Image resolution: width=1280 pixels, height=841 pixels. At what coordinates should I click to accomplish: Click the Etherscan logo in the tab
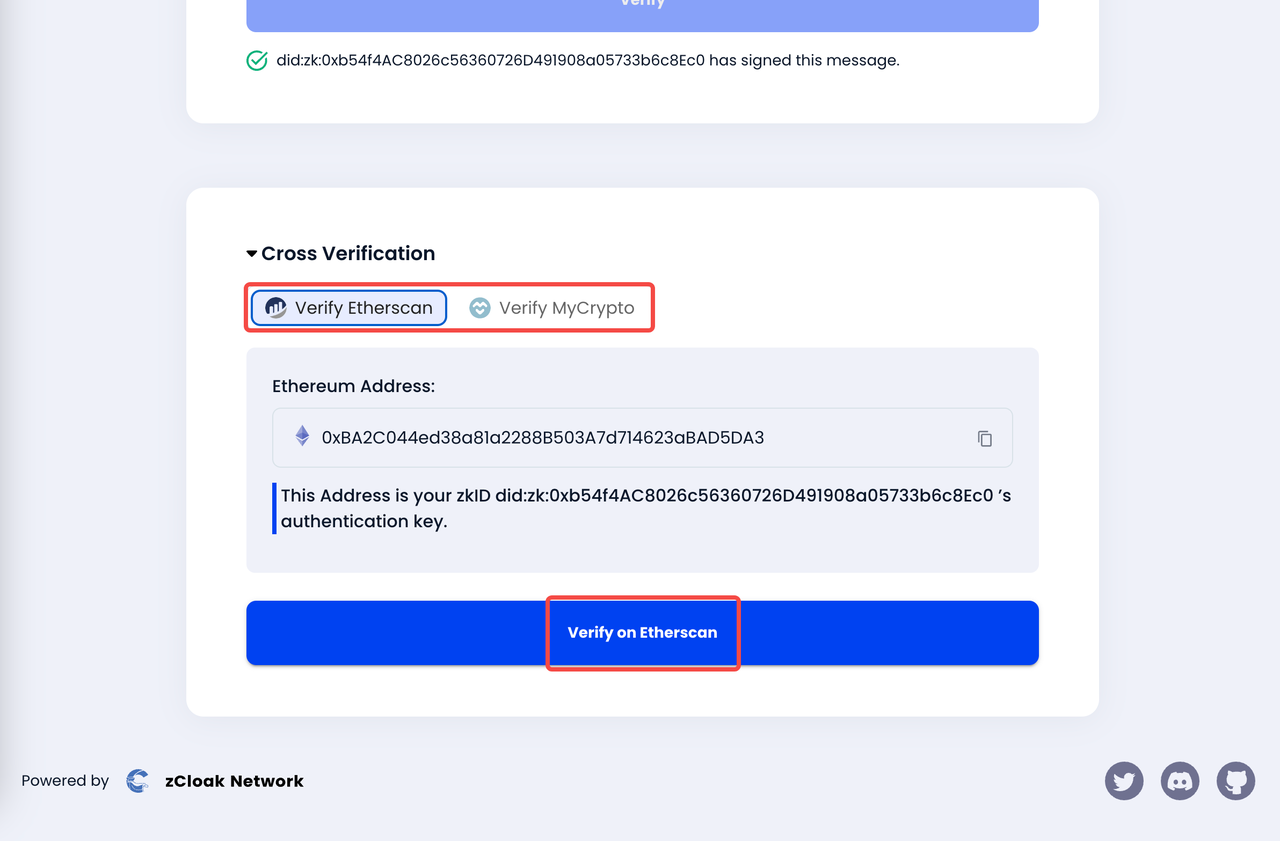click(x=276, y=308)
